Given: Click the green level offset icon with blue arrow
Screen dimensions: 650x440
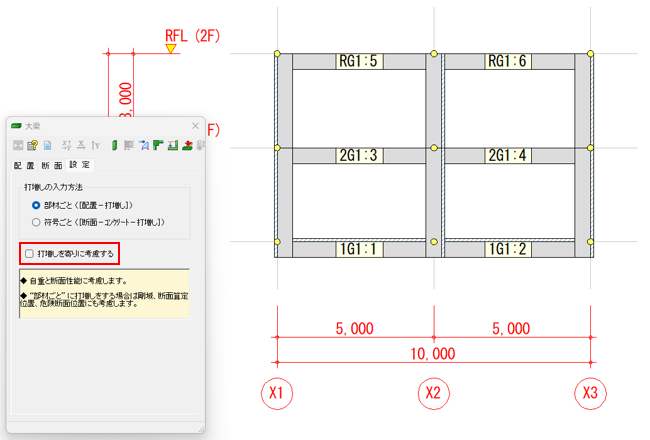Looking at the screenshot, I should [x=173, y=145].
